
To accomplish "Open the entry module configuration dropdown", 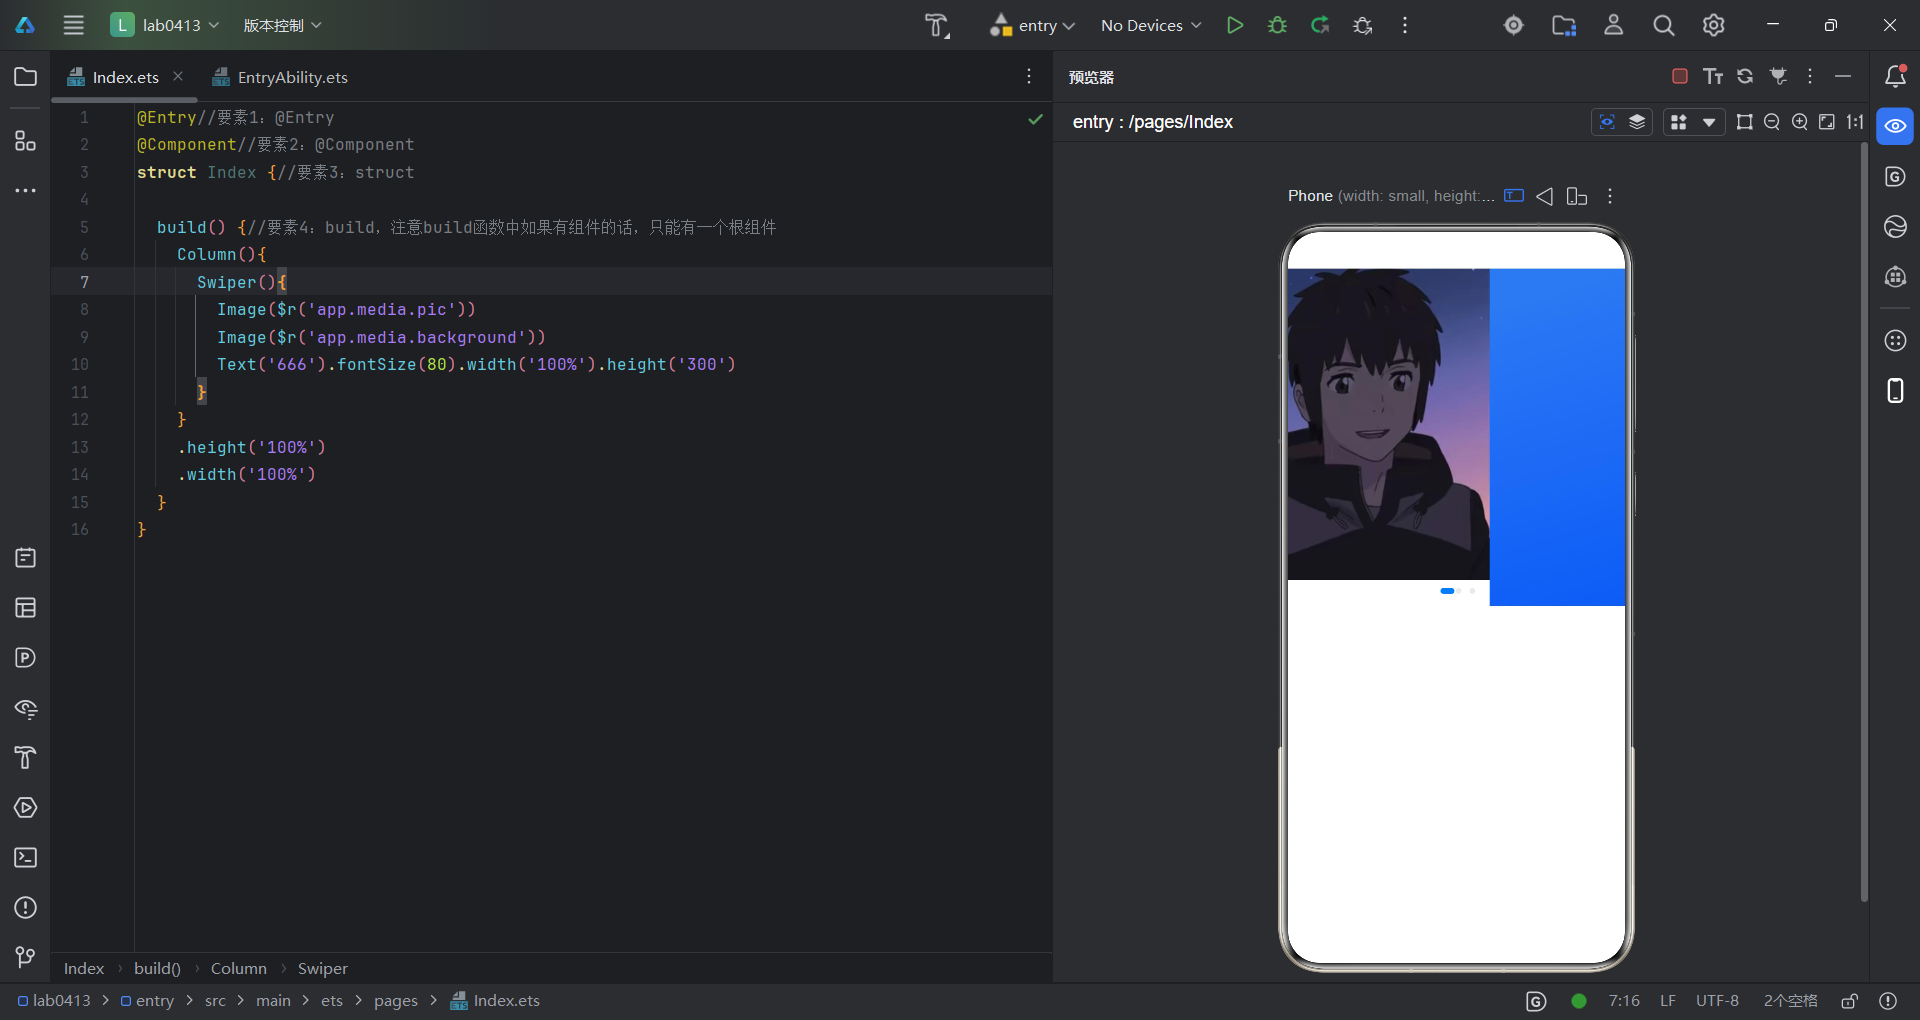I will coord(1032,25).
